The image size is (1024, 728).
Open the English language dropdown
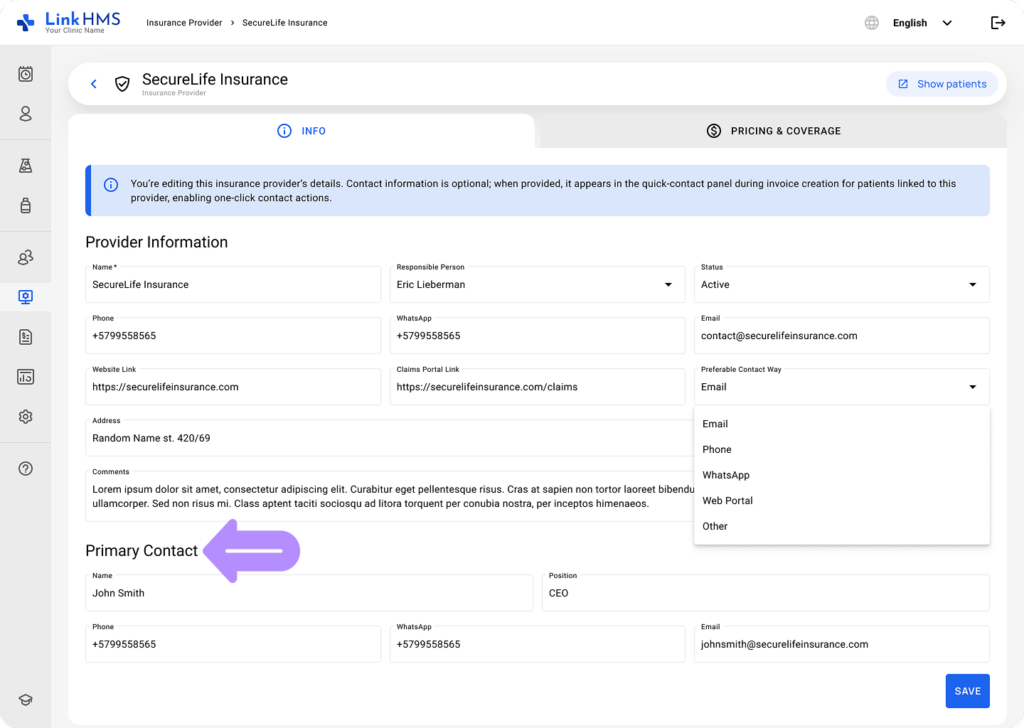pos(921,23)
